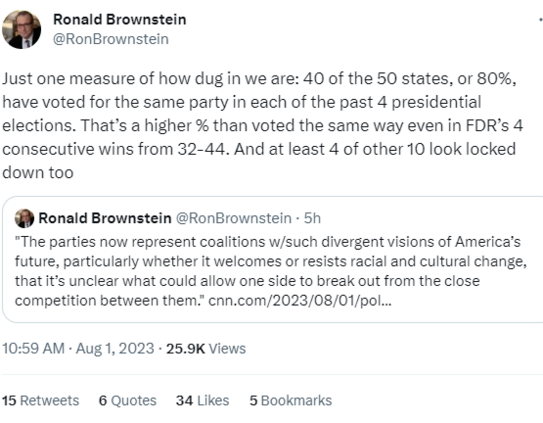The width and height of the screenshot is (543, 423).
Task: Click the @RonBrownstein handle in quoted tweet
Action: point(234,218)
